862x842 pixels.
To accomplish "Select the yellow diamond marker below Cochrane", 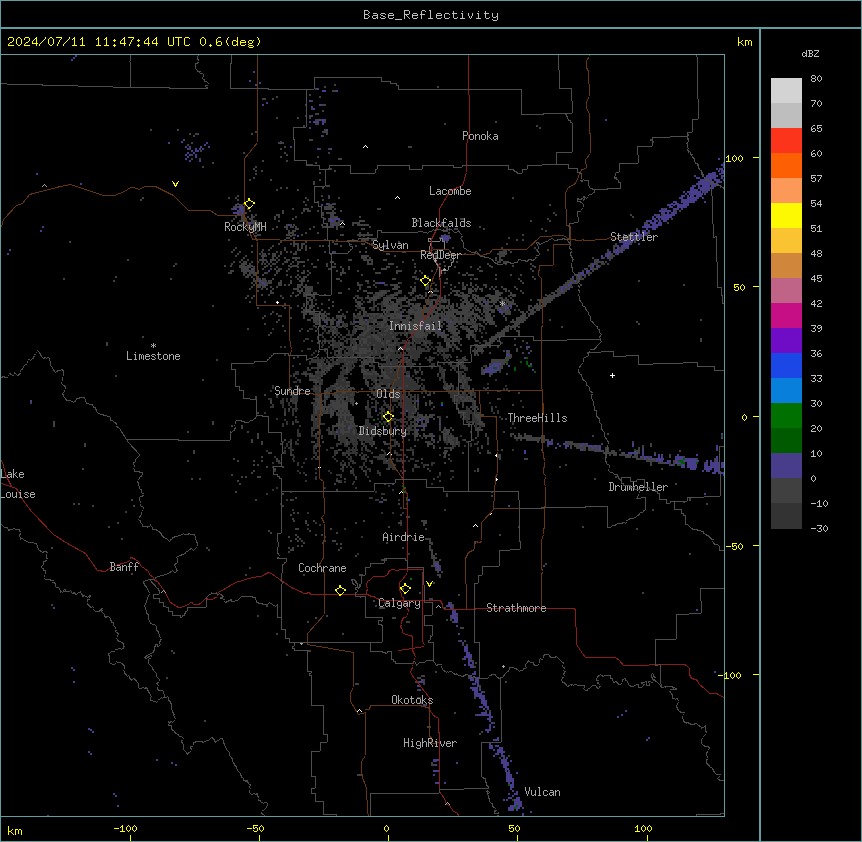I will pyautogui.click(x=340, y=590).
